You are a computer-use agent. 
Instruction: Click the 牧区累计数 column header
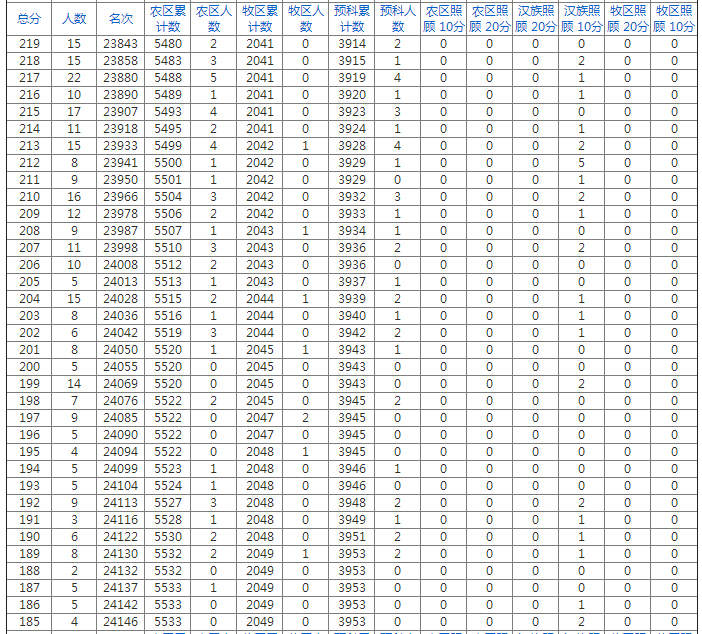pos(260,18)
